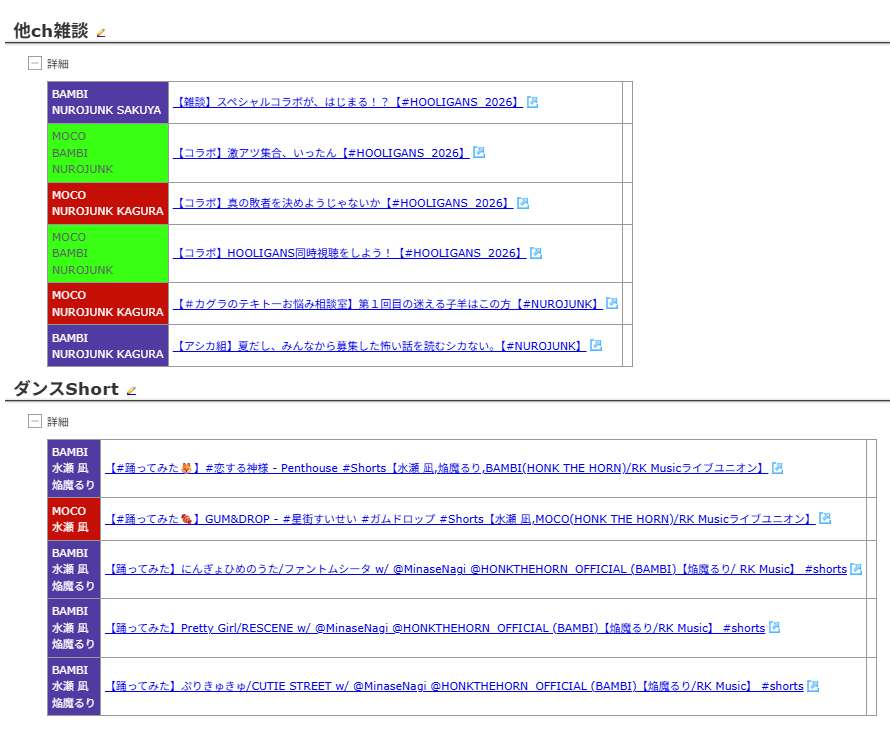Open Pretty Girl/RESCENE dance link
The width and height of the screenshot is (890, 729).
(x=435, y=628)
